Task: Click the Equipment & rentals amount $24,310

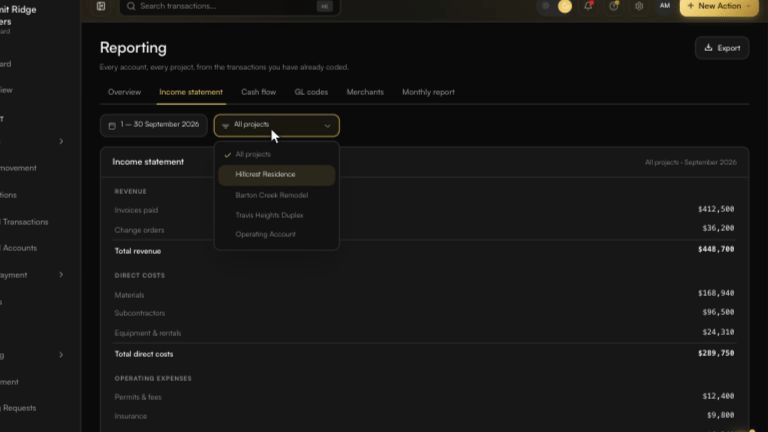Action: [x=718, y=332]
